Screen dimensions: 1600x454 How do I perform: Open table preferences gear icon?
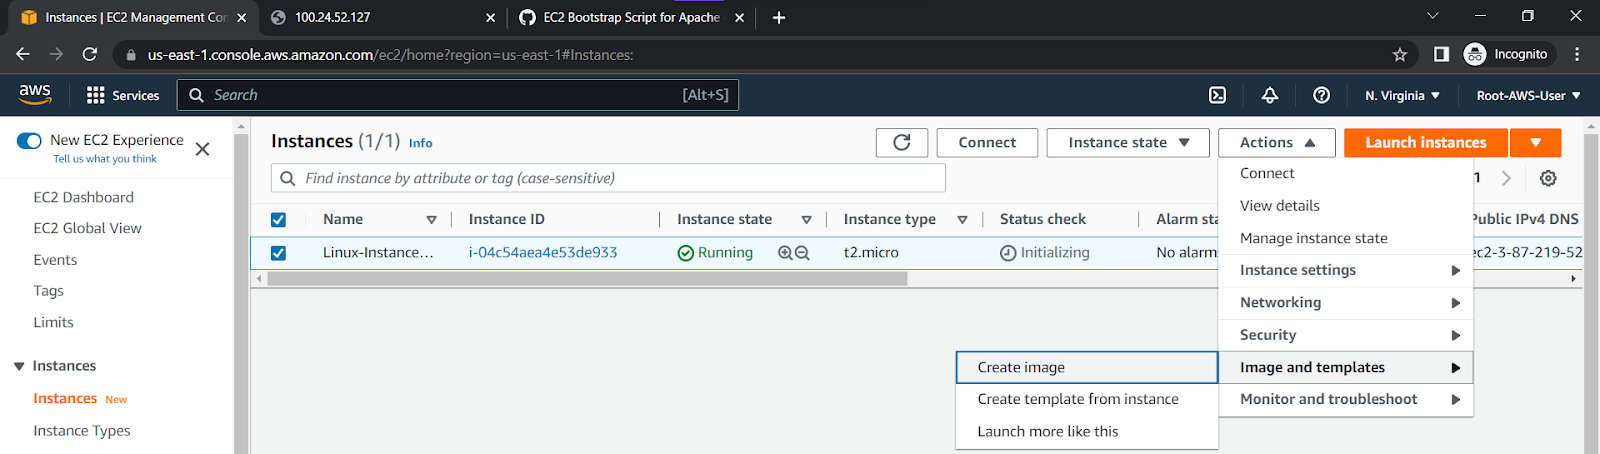click(x=1548, y=178)
